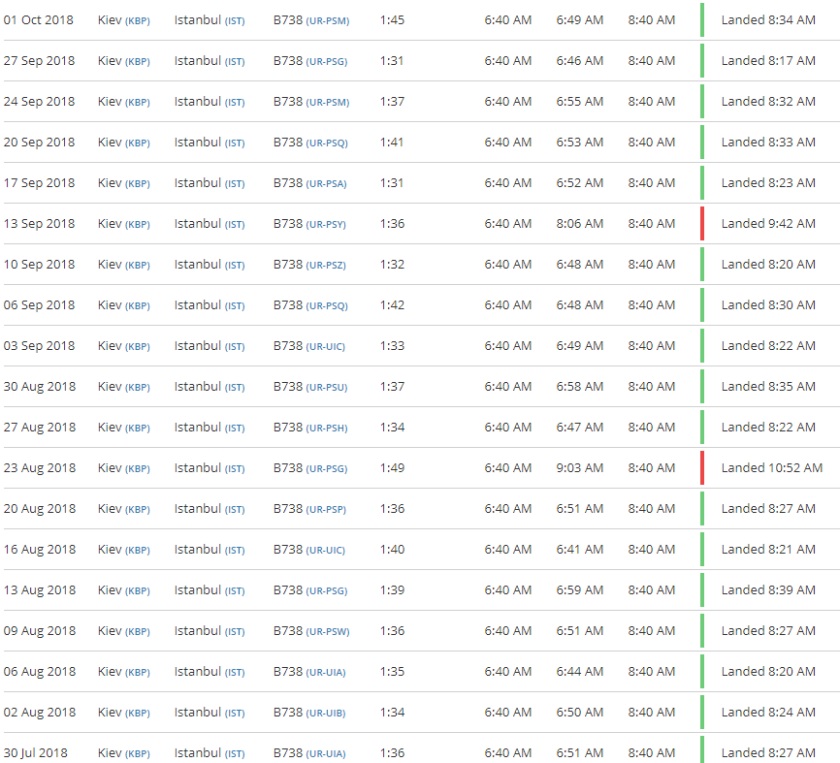Click the 8:06 AM actual departure time
The image size is (840, 763).
point(579,224)
